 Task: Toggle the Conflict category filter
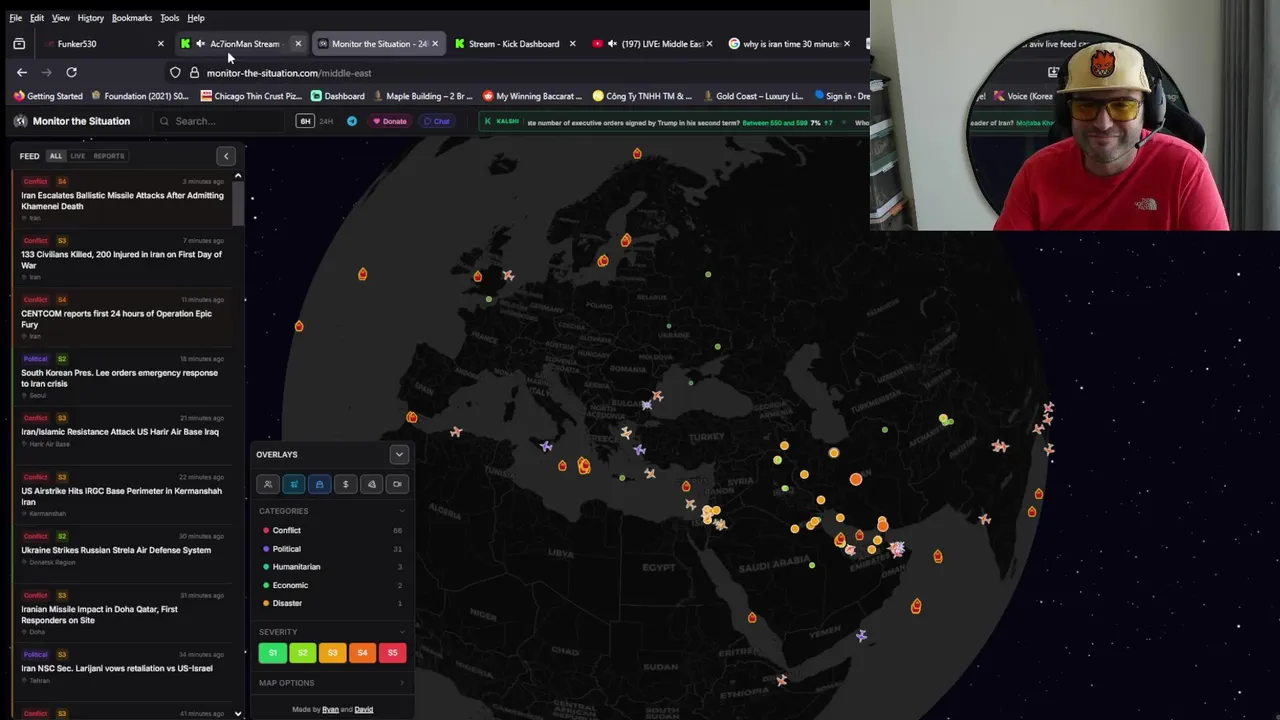click(x=331, y=531)
